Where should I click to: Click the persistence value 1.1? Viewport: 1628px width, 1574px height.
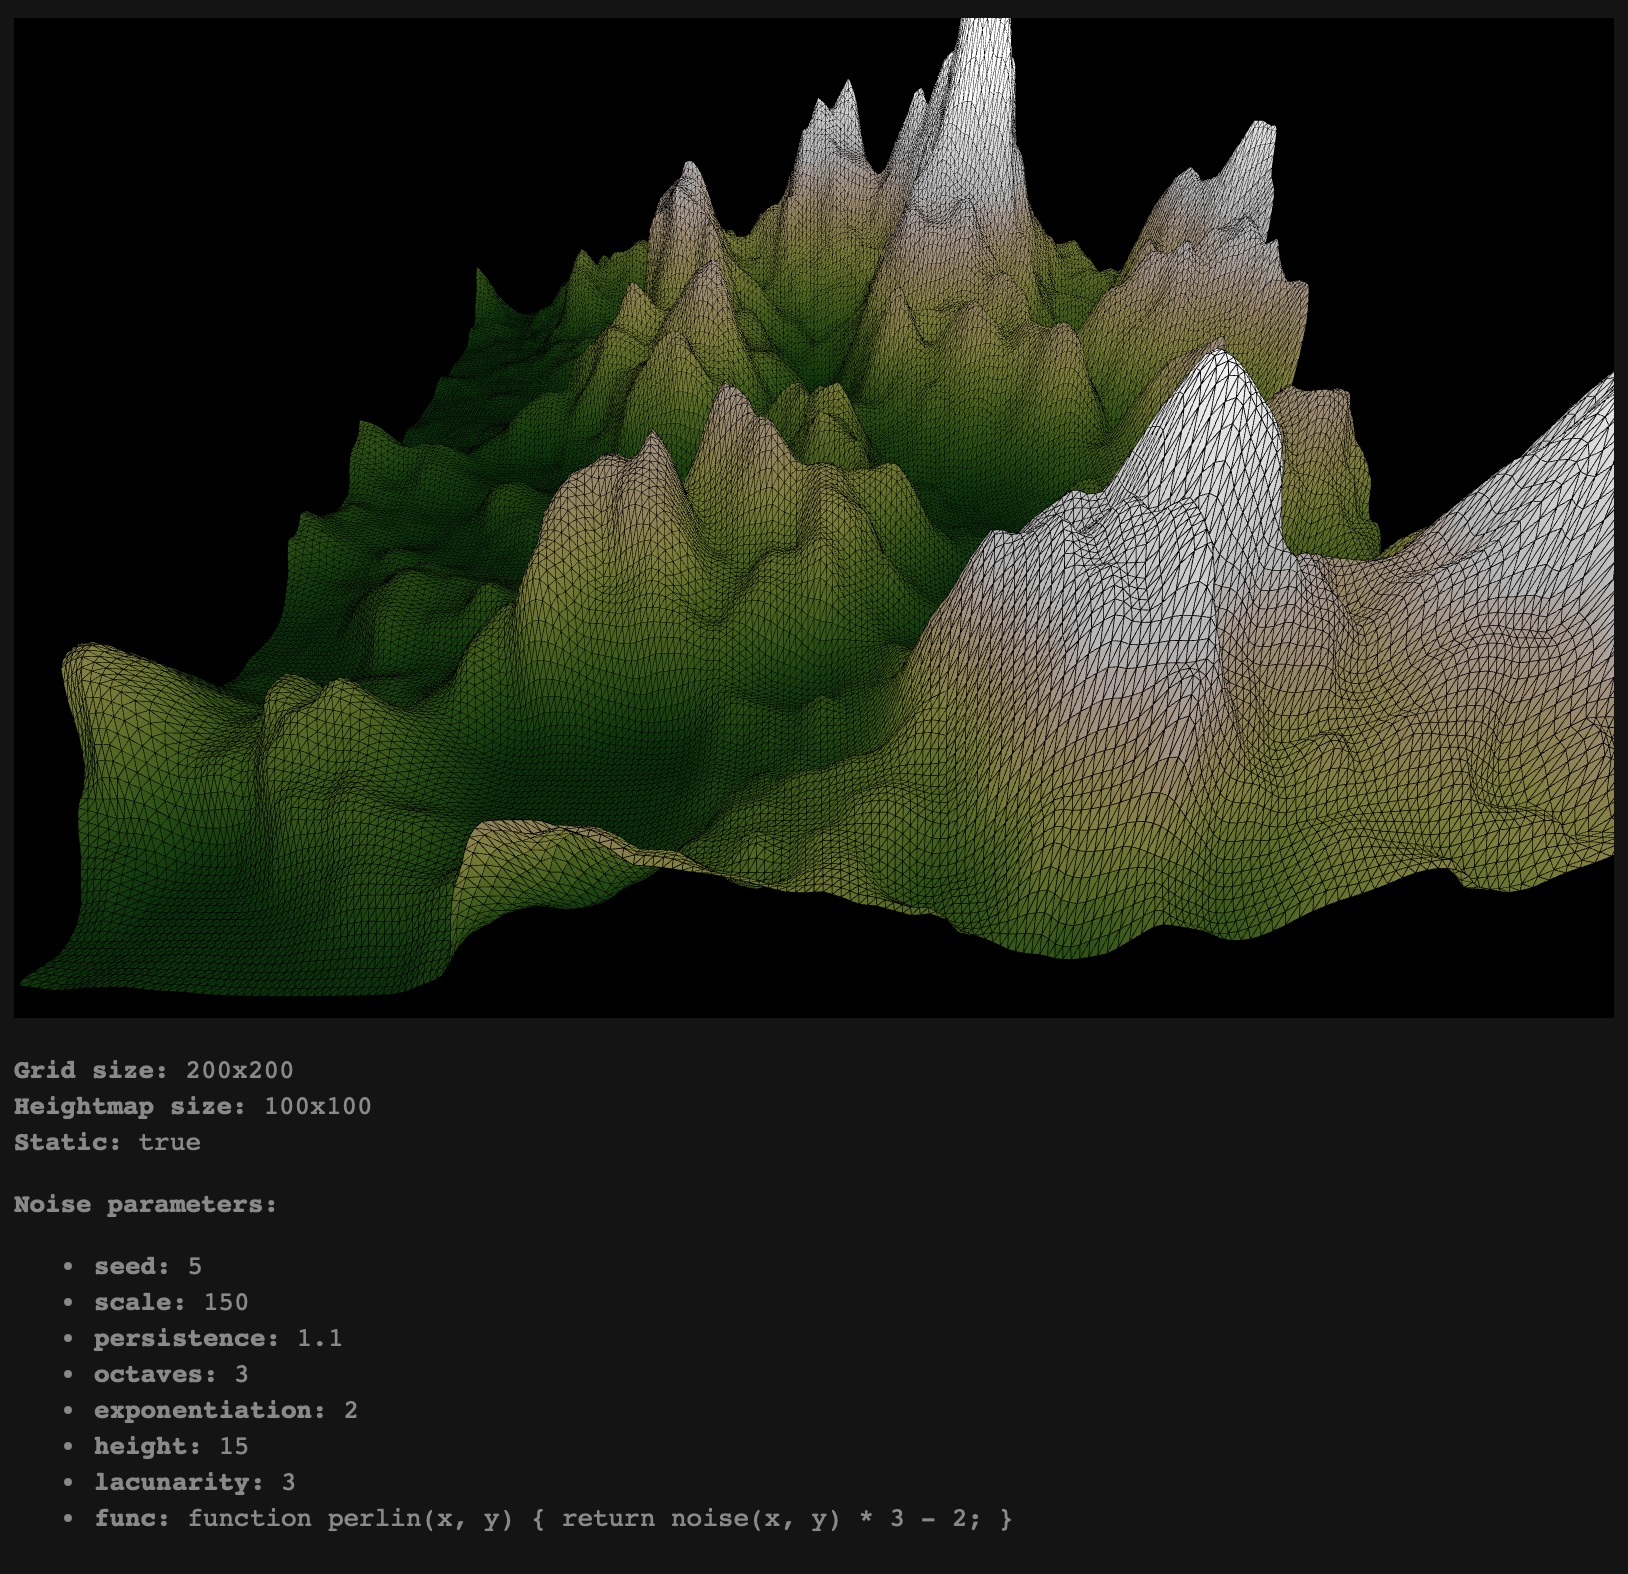tap(321, 1338)
